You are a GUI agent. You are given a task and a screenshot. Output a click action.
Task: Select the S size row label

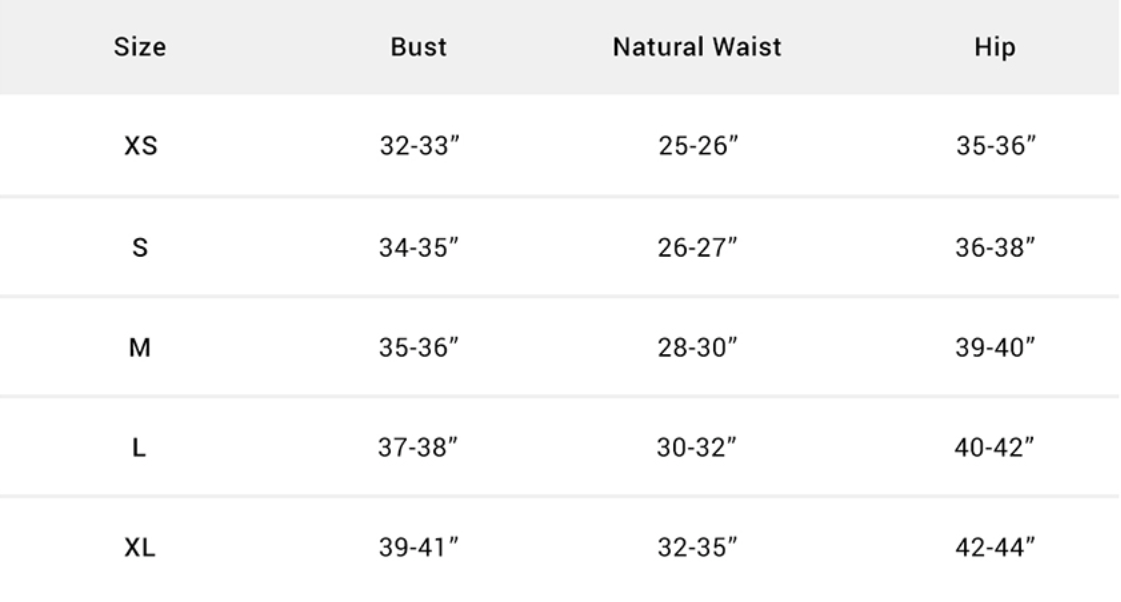click(x=140, y=248)
